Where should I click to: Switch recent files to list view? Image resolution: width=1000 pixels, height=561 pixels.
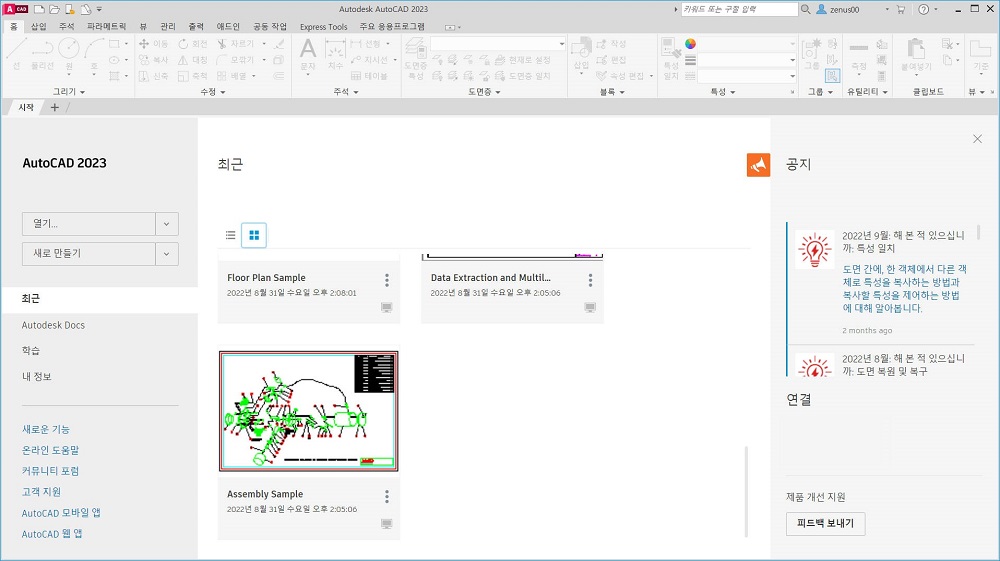pyautogui.click(x=230, y=235)
